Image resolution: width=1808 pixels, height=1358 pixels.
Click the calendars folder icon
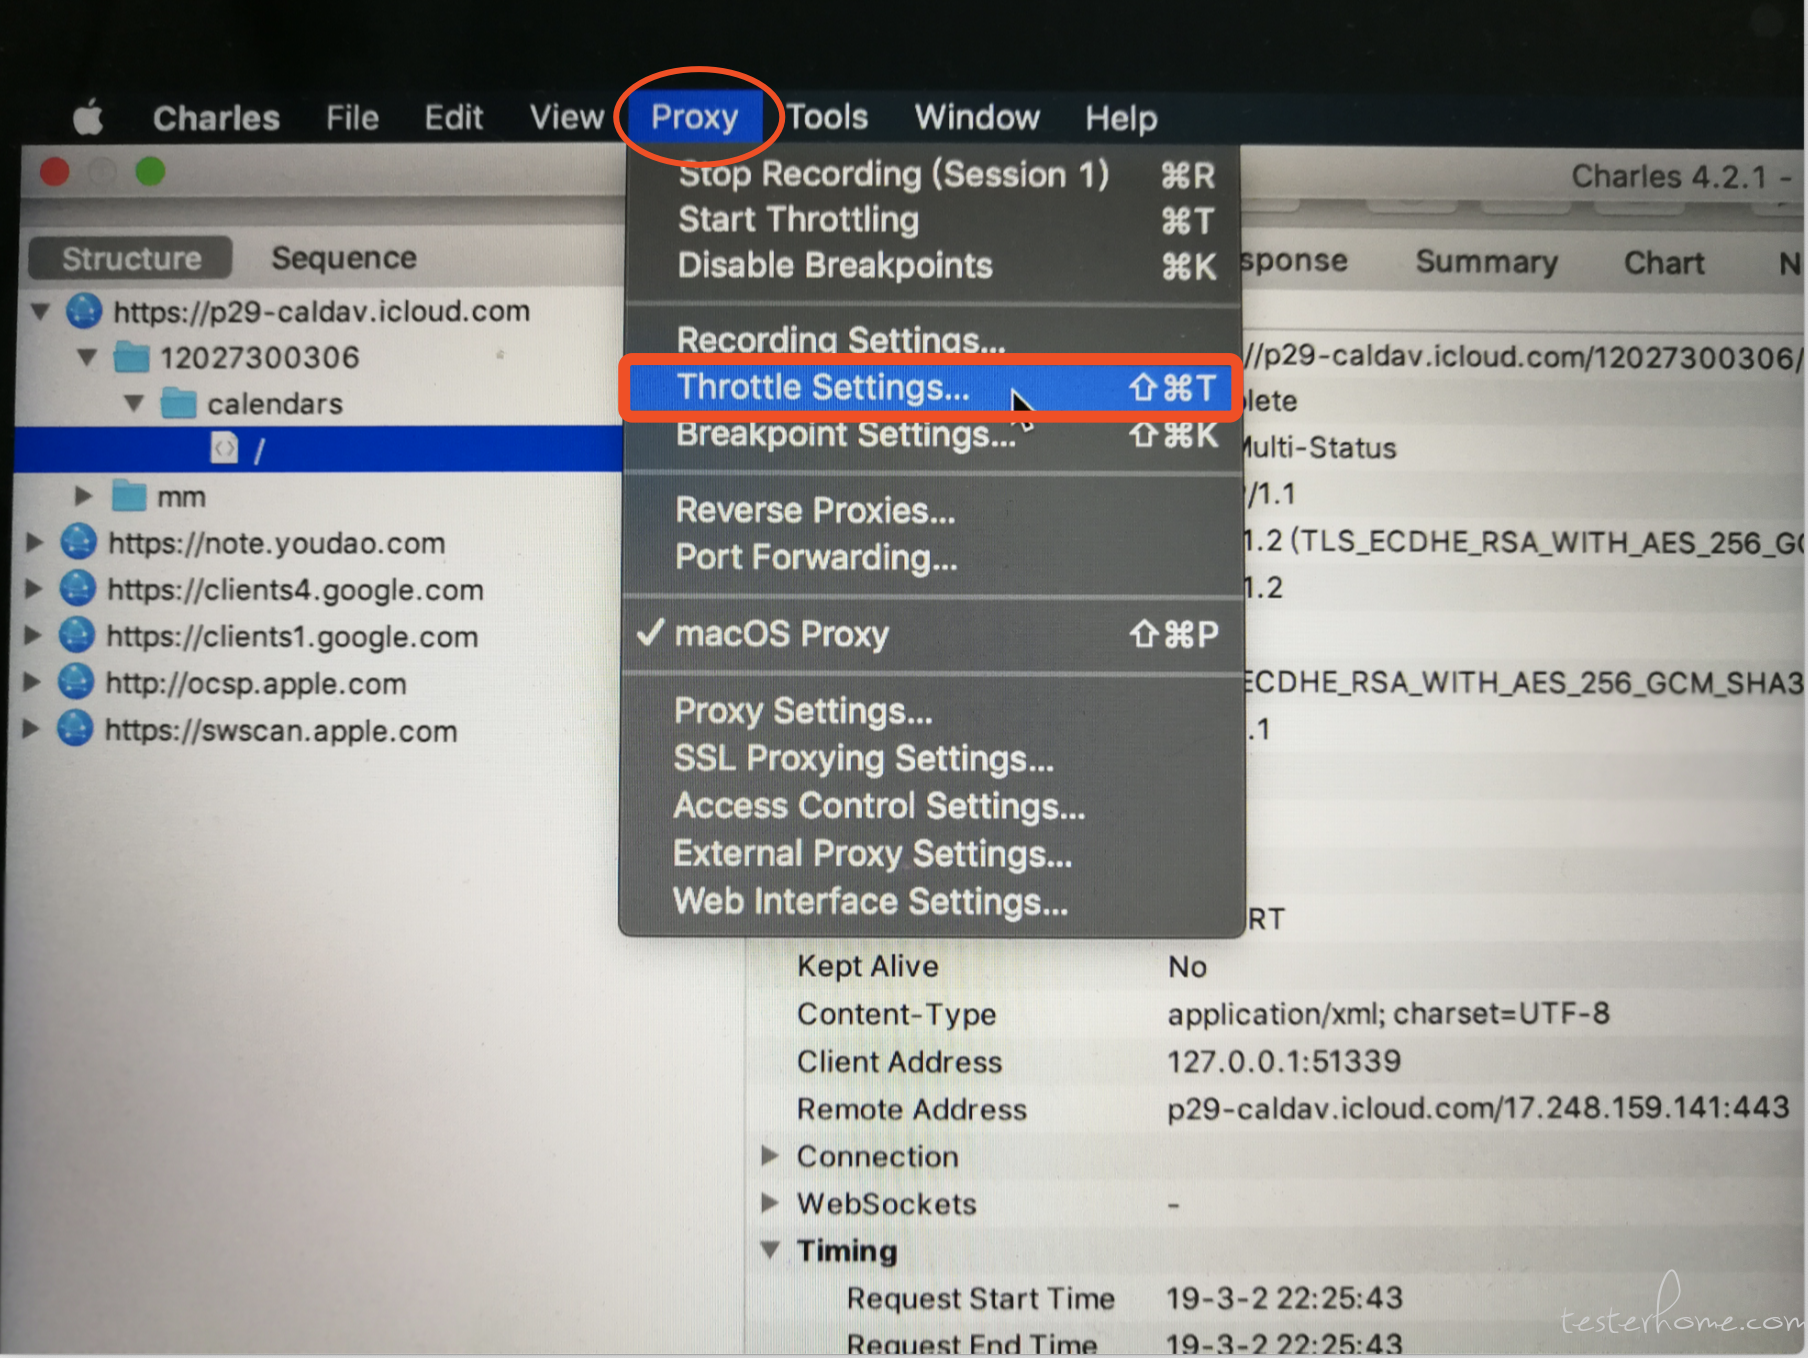pos(178,403)
